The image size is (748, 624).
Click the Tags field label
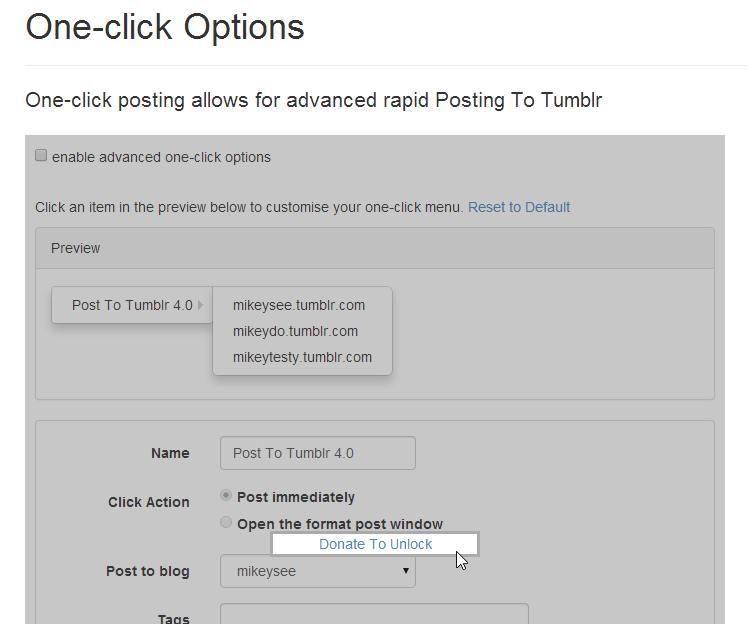tap(172, 618)
